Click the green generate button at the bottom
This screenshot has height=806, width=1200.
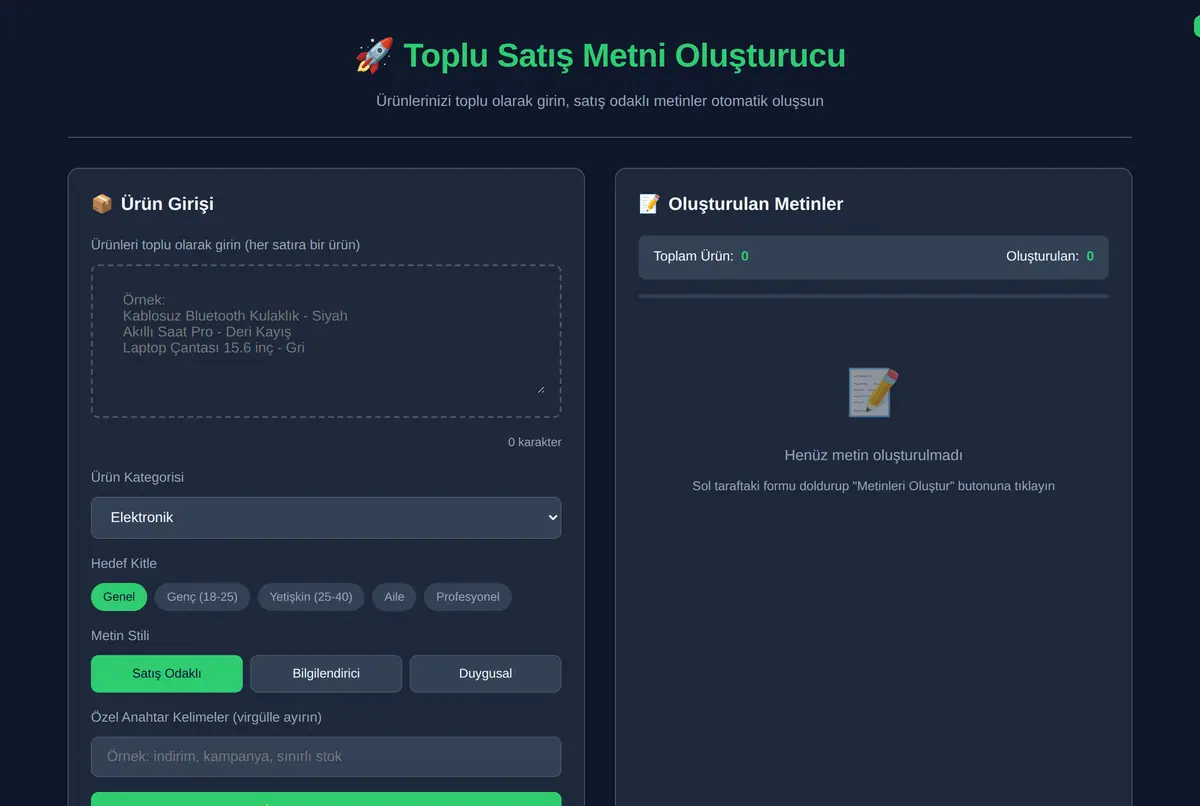tap(326, 799)
